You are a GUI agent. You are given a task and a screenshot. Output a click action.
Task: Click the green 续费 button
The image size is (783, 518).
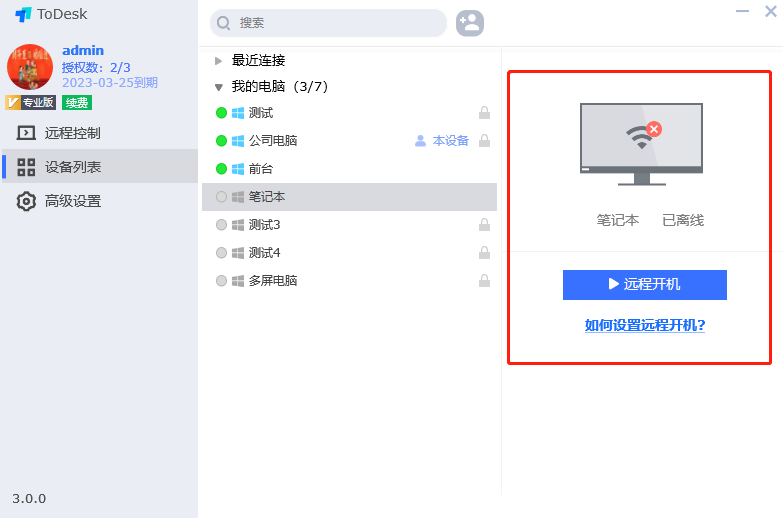pos(77,103)
